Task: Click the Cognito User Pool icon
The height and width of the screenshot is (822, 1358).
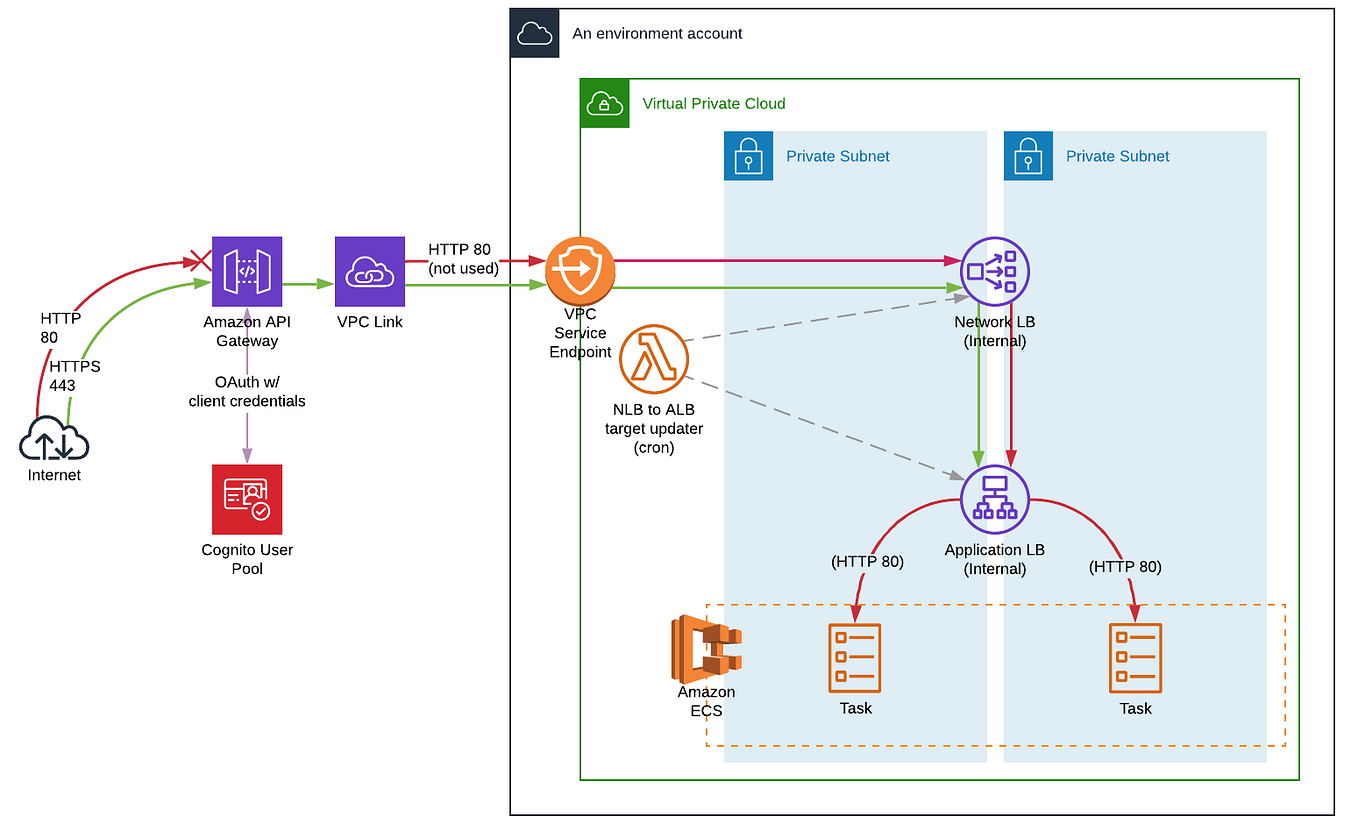Action: [x=246, y=498]
